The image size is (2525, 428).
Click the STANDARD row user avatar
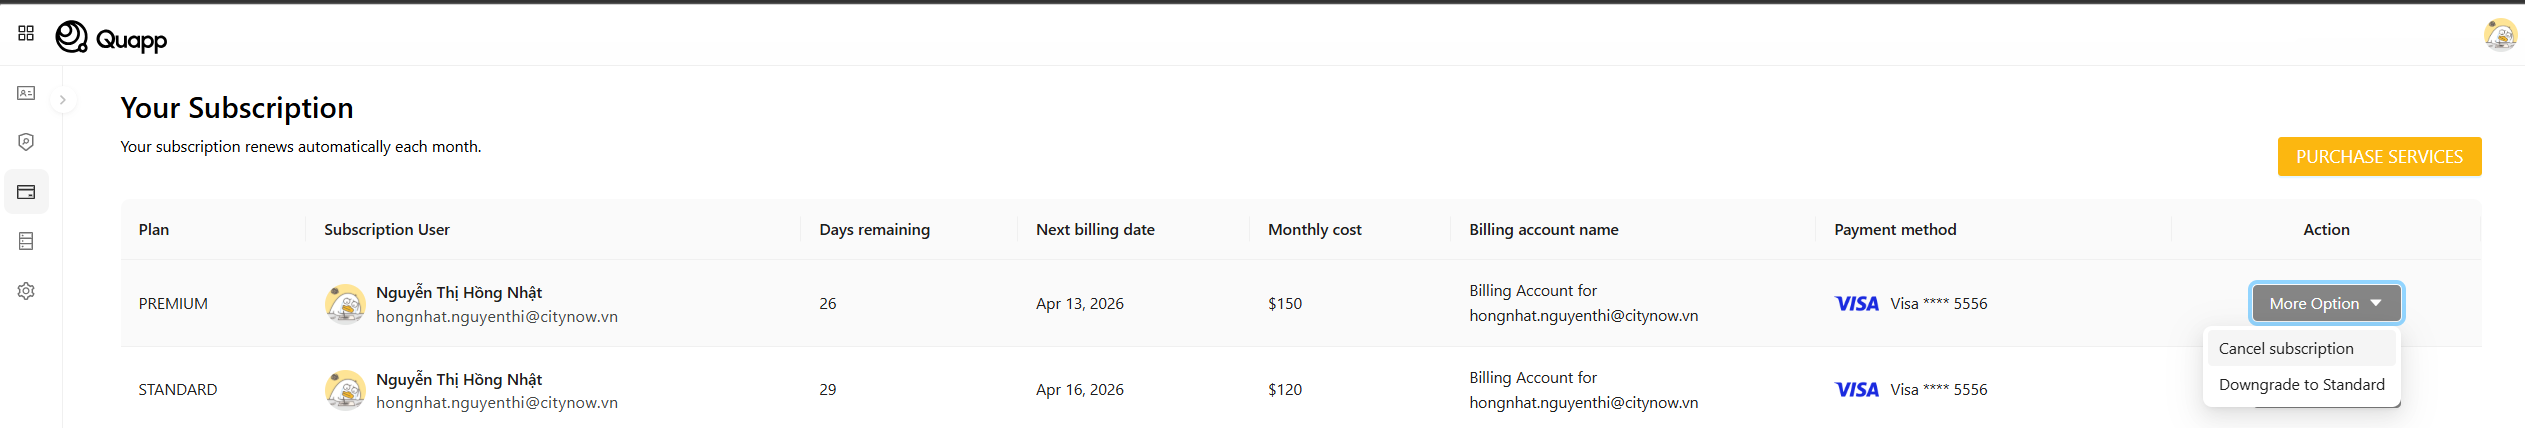[x=345, y=390]
